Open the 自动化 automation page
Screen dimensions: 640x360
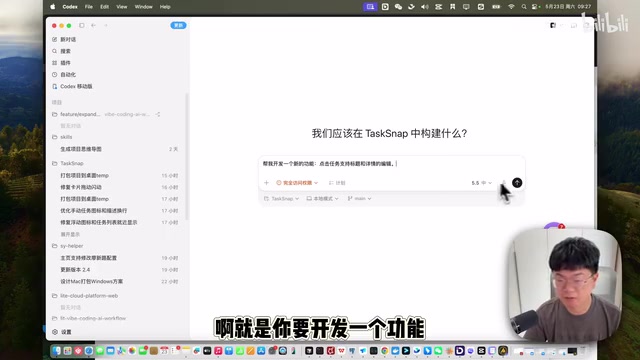(64, 75)
